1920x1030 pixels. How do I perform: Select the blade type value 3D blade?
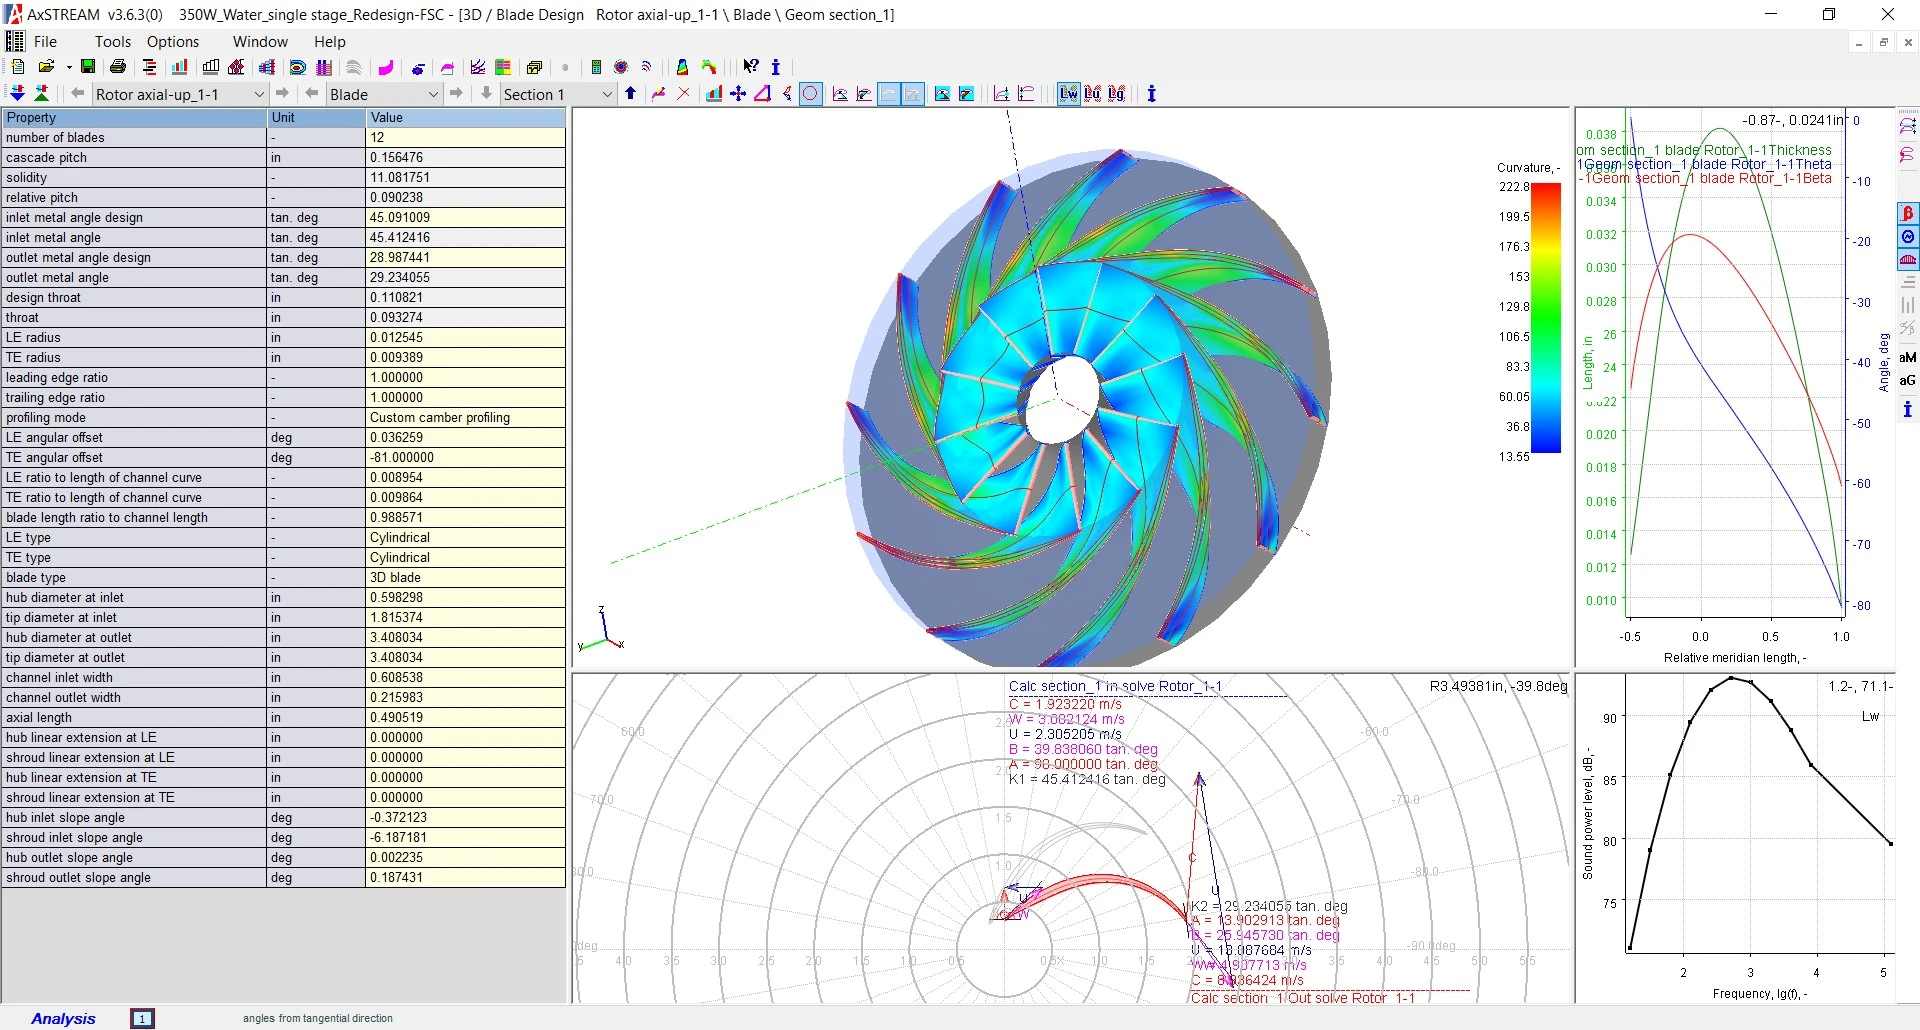coord(466,577)
